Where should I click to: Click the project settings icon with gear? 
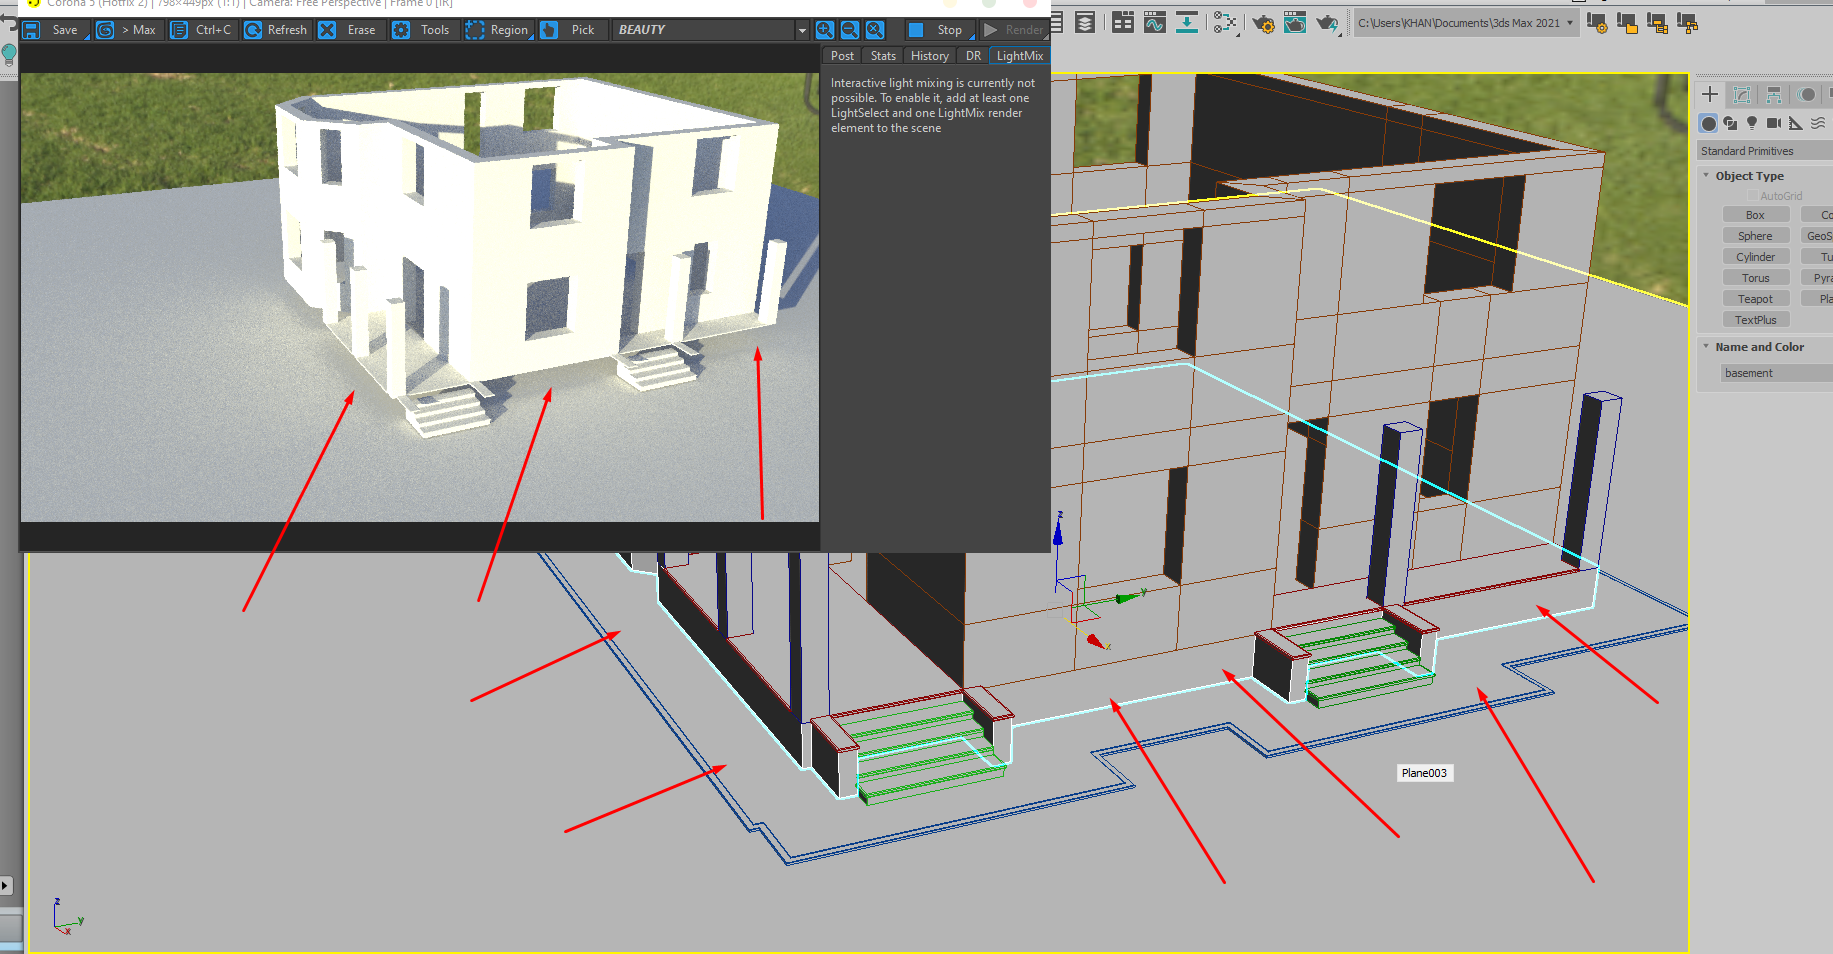[1597, 23]
